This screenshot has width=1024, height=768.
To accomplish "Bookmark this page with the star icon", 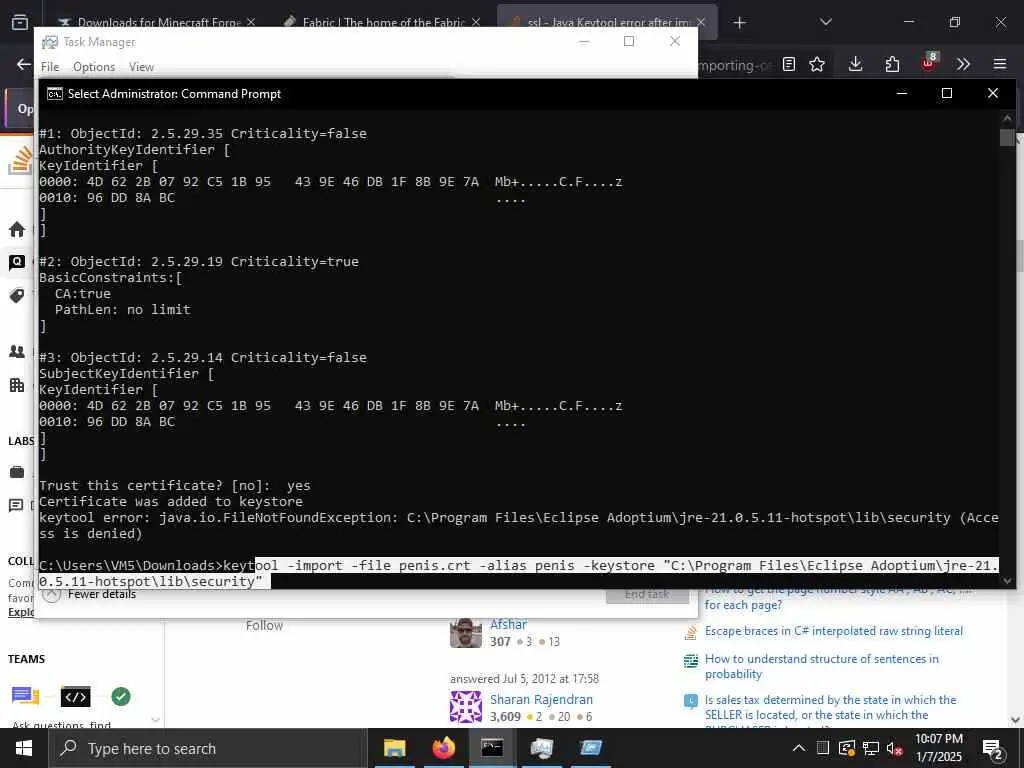I will [817, 64].
